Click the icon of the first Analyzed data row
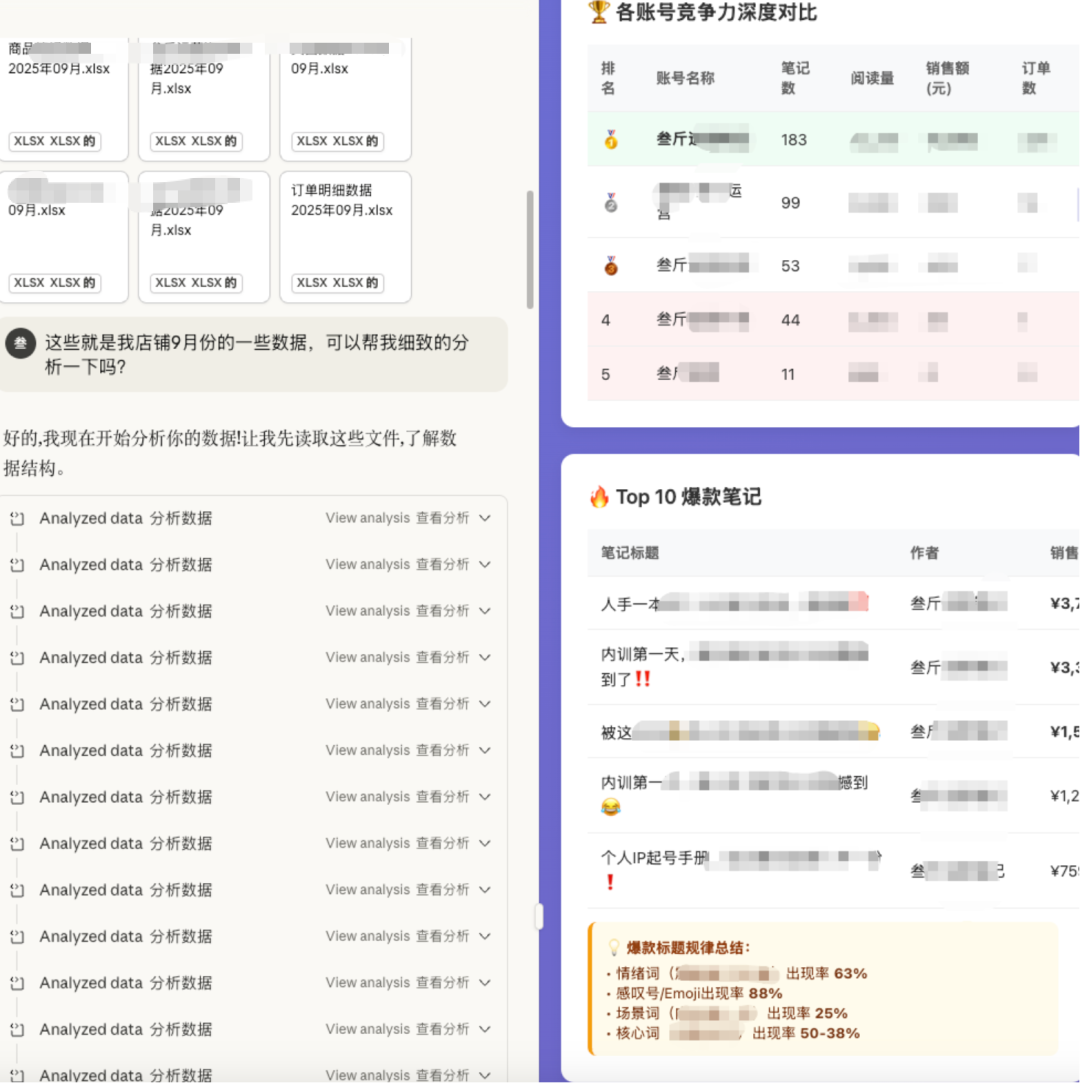This screenshot has width=1080, height=1083. point(17,519)
